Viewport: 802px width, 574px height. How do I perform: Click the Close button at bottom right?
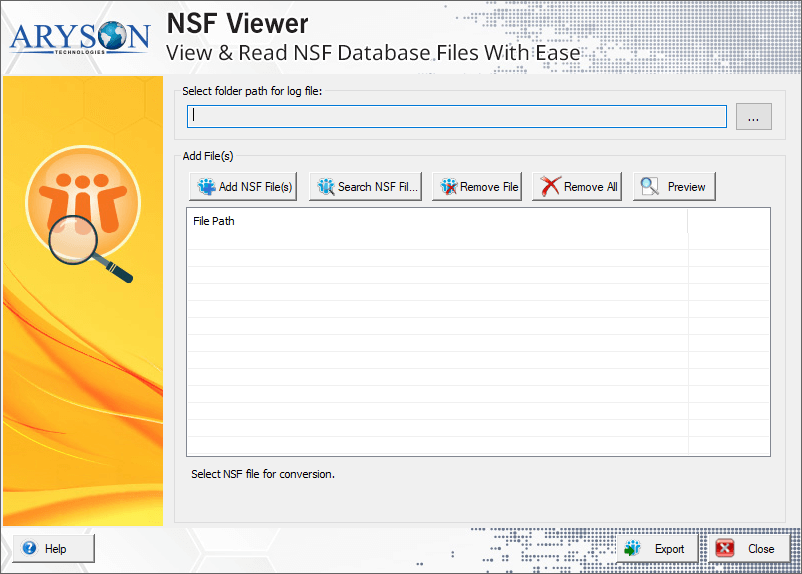(749, 549)
